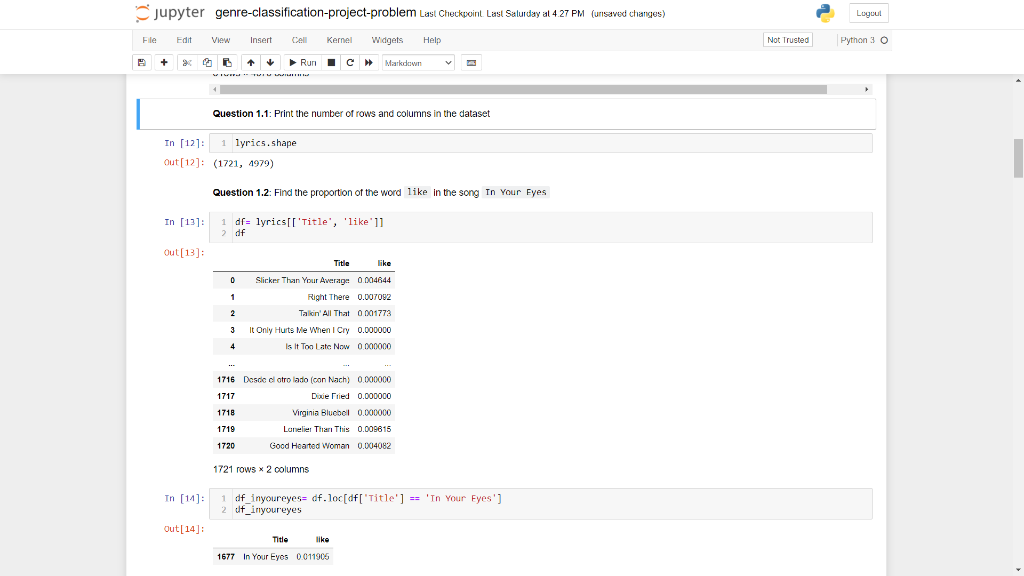Viewport: 1024px width, 576px height.
Task: Save the notebook using the save icon
Action: [143, 62]
